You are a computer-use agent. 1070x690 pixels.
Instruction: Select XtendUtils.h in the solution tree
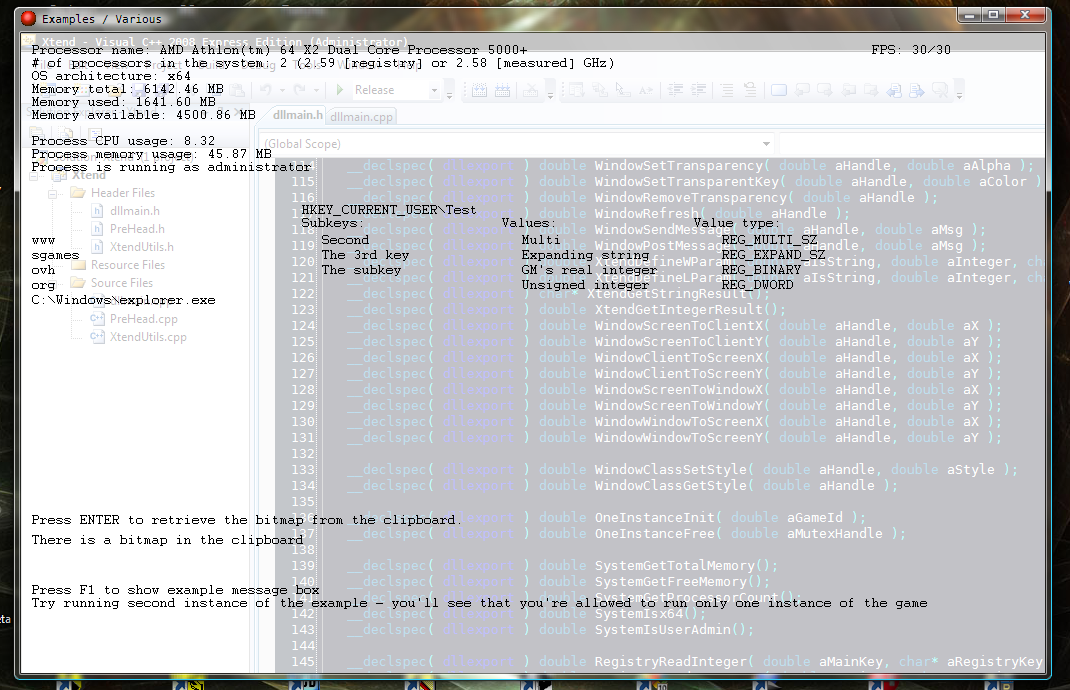point(141,247)
